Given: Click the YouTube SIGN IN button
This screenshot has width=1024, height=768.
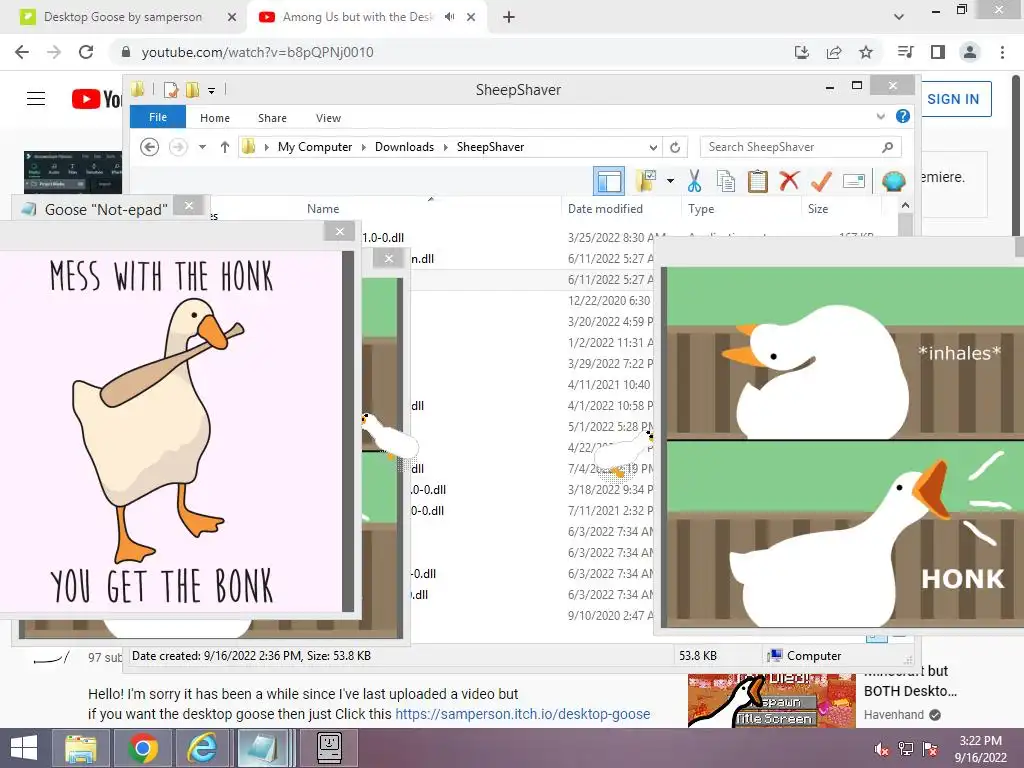Looking at the screenshot, I should click(953, 99).
